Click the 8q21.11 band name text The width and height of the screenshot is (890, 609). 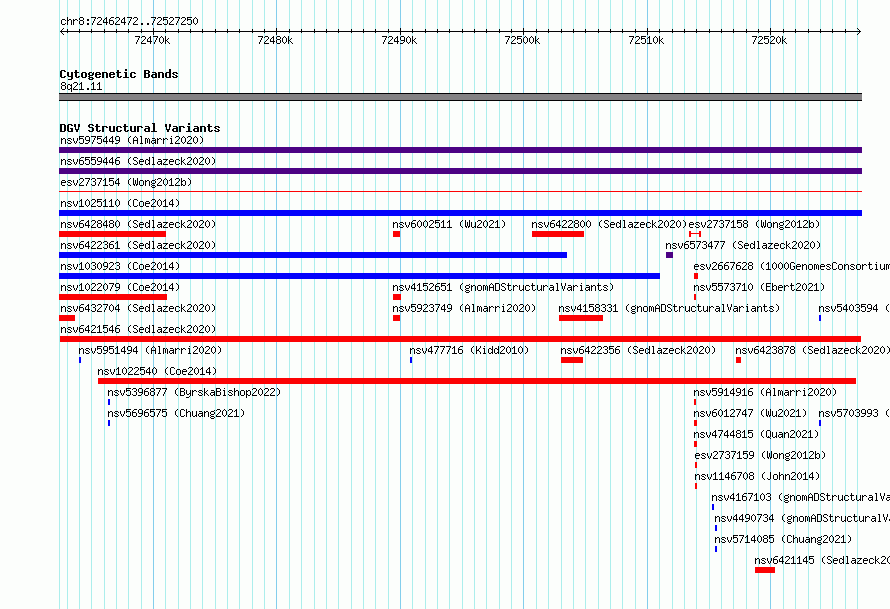pos(81,87)
